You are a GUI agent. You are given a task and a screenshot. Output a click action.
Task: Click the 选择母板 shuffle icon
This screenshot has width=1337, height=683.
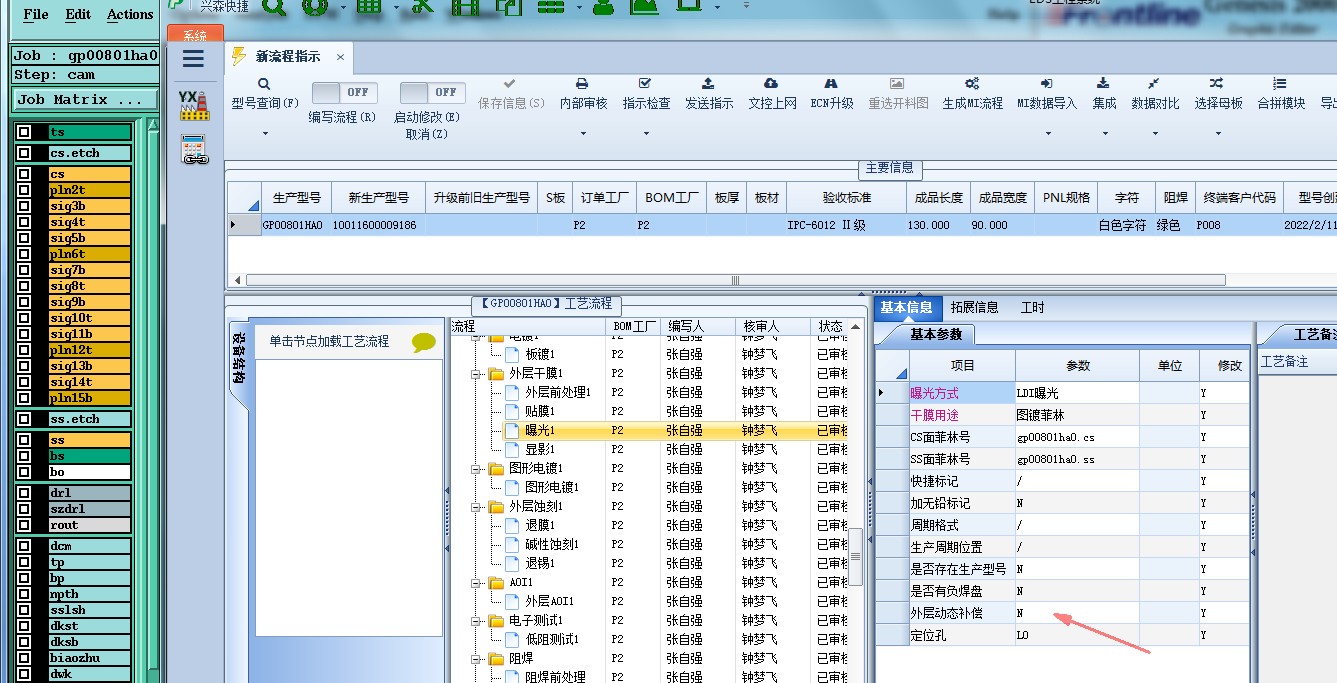[1216, 84]
